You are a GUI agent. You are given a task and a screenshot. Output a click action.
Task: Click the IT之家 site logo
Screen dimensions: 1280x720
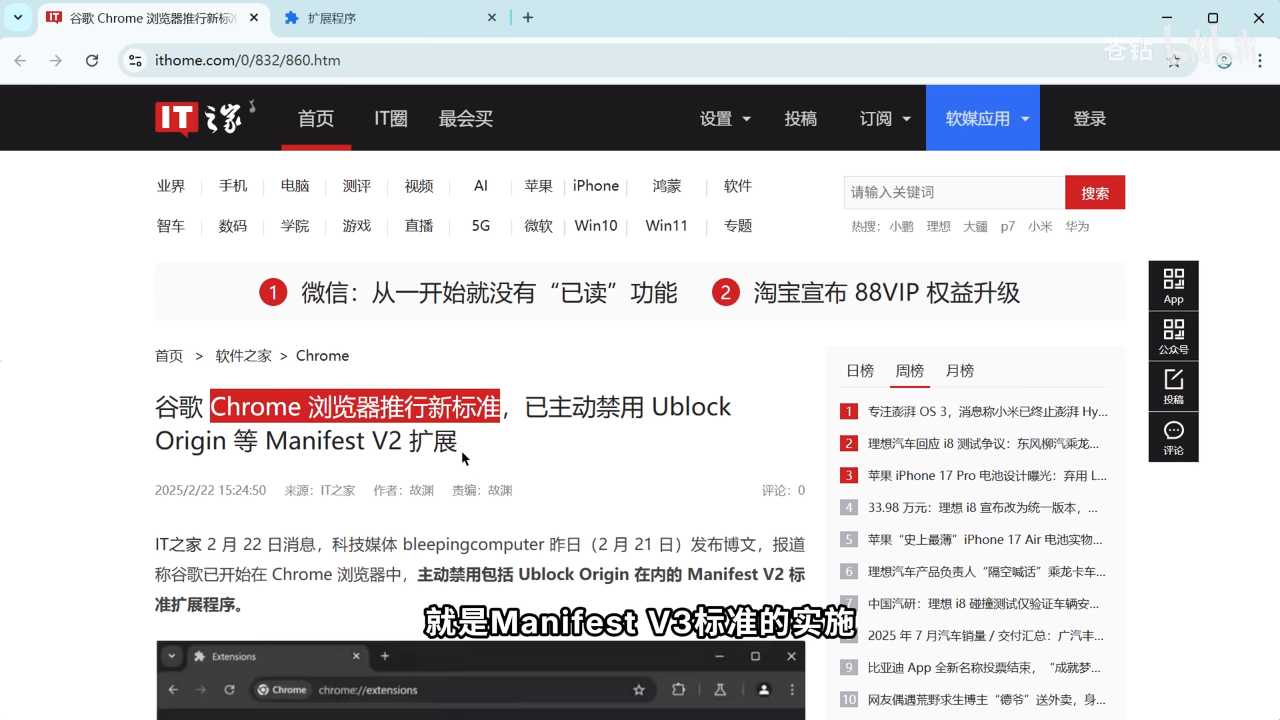[205, 118]
